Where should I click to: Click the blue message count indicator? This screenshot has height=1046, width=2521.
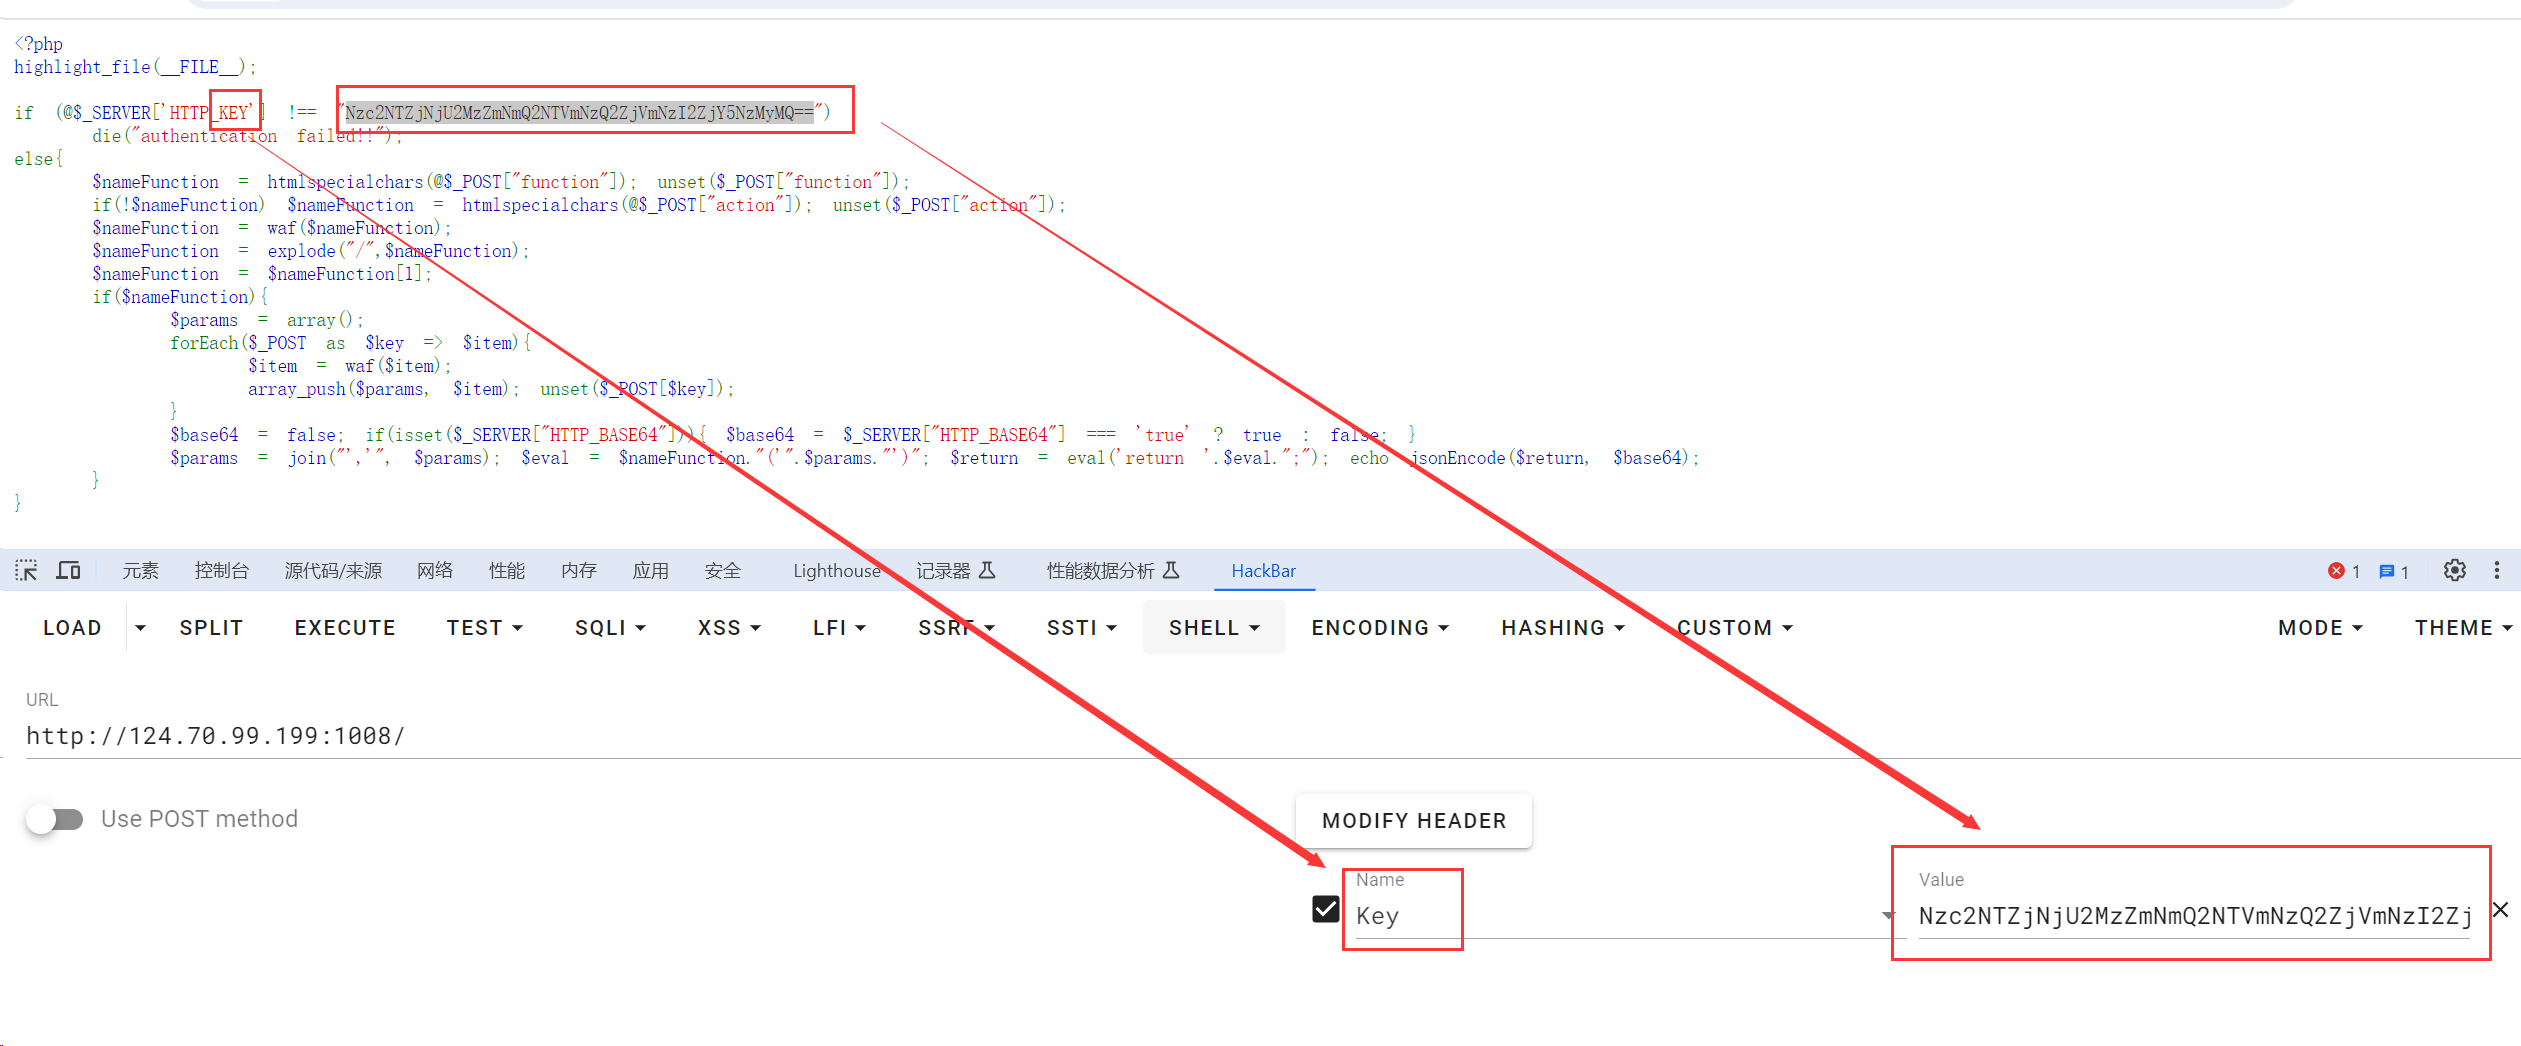[x=2393, y=571]
